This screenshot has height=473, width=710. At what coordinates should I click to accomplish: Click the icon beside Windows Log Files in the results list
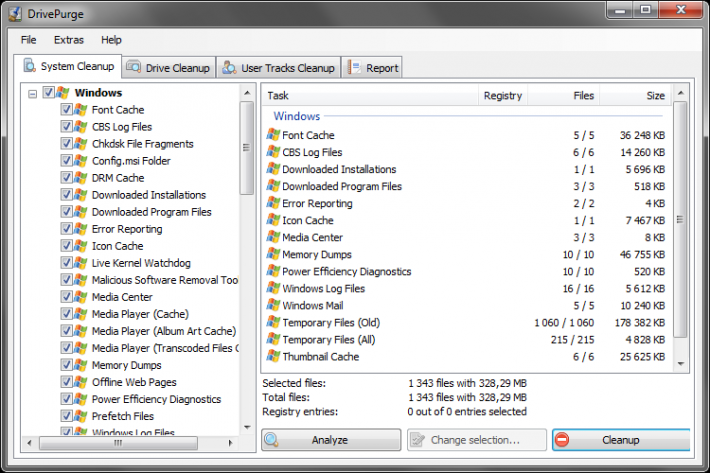[x=273, y=288]
